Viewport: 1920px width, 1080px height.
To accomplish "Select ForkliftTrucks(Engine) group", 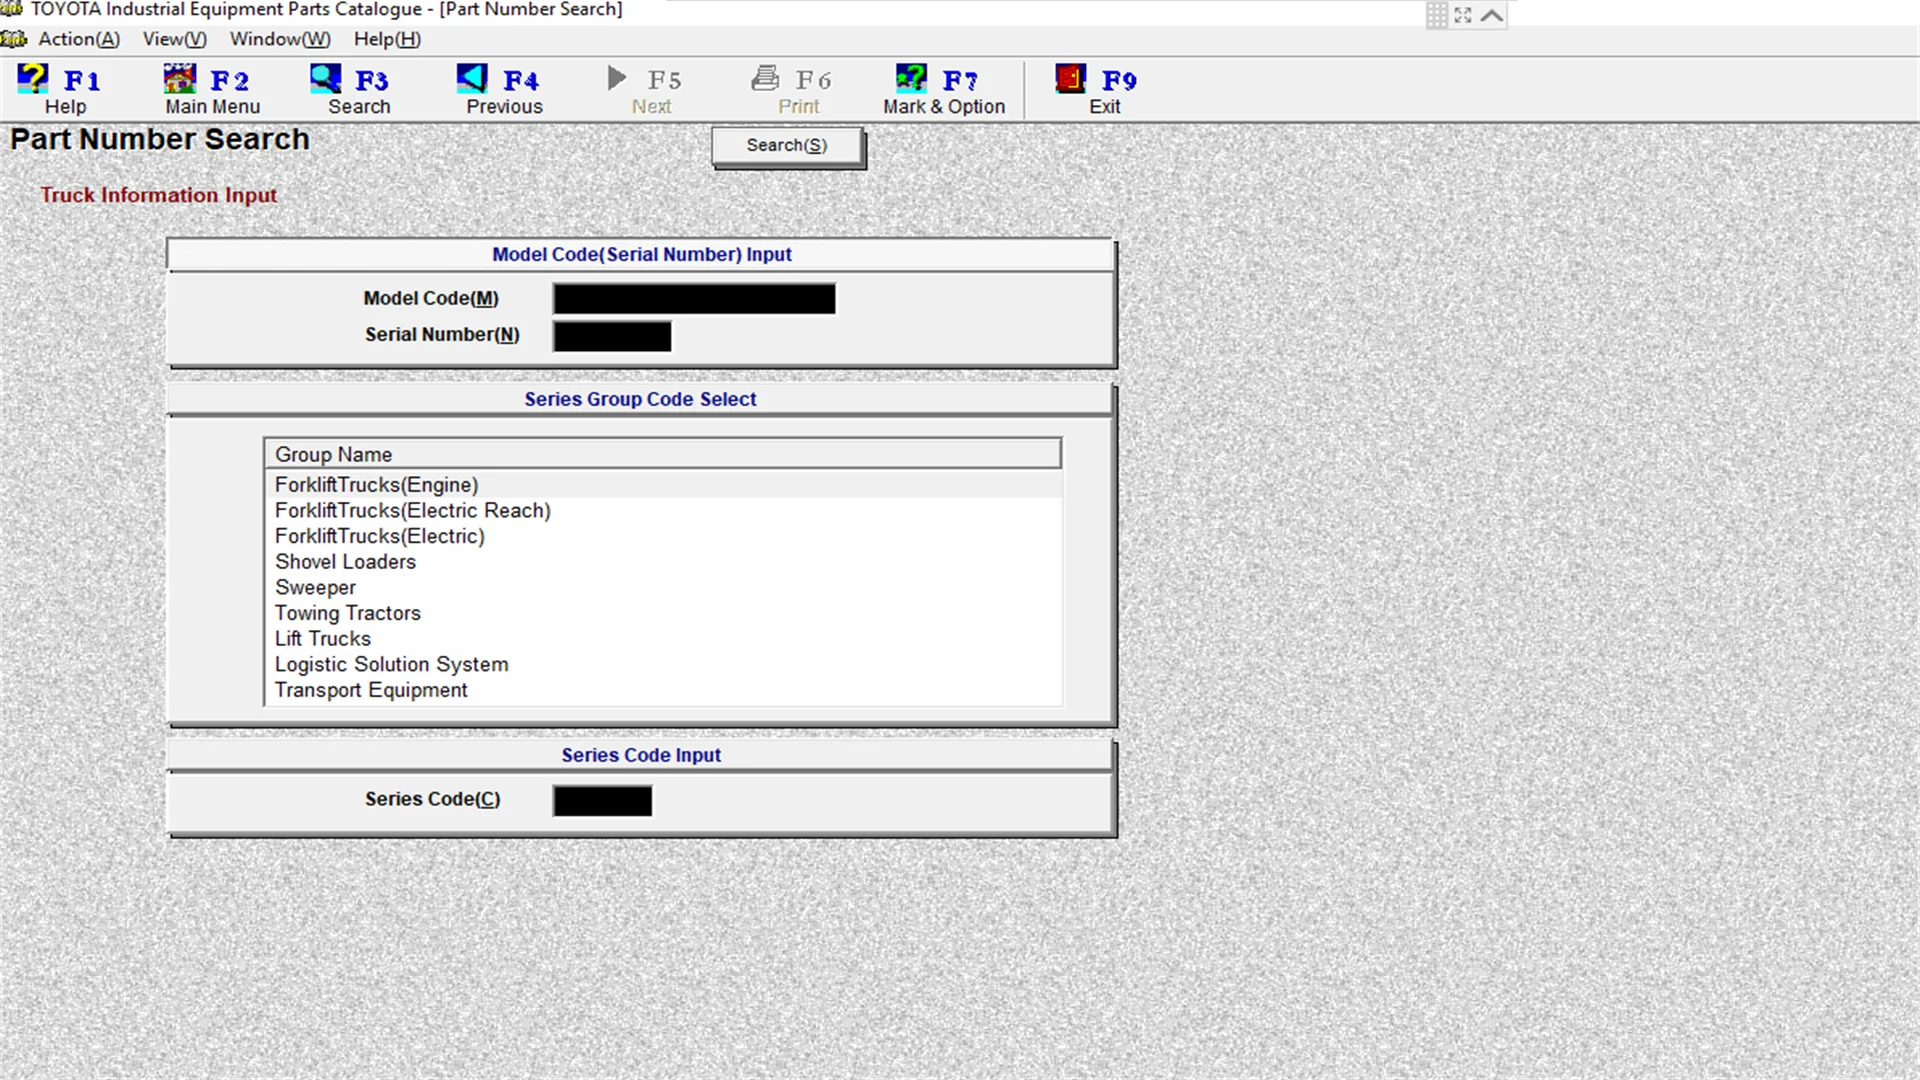I will coord(662,485).
